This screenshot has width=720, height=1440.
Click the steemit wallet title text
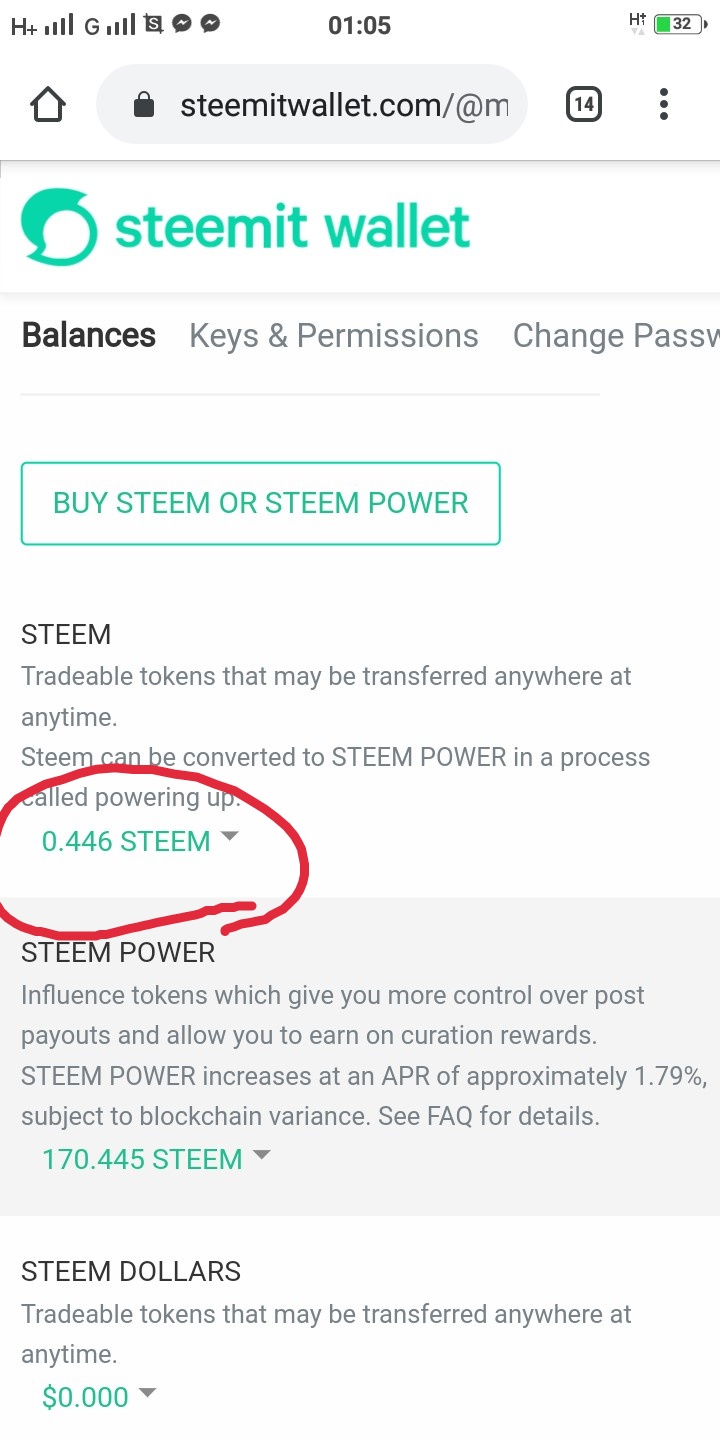click(292, 228)
